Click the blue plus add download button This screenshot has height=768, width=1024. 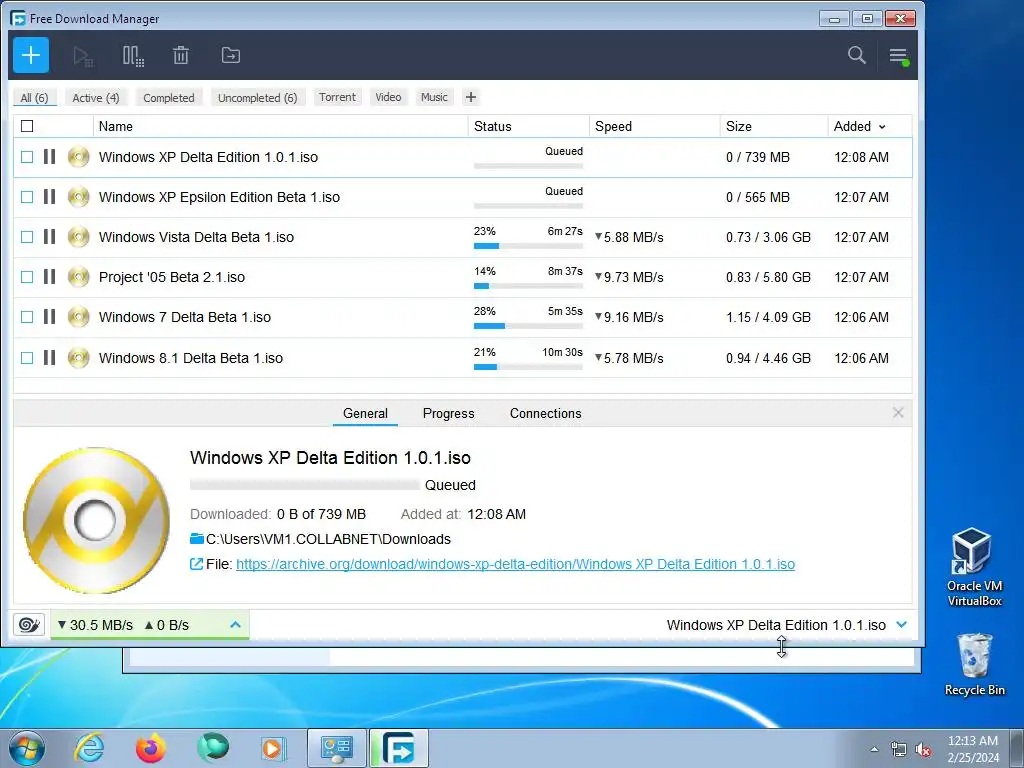point(31,56)
